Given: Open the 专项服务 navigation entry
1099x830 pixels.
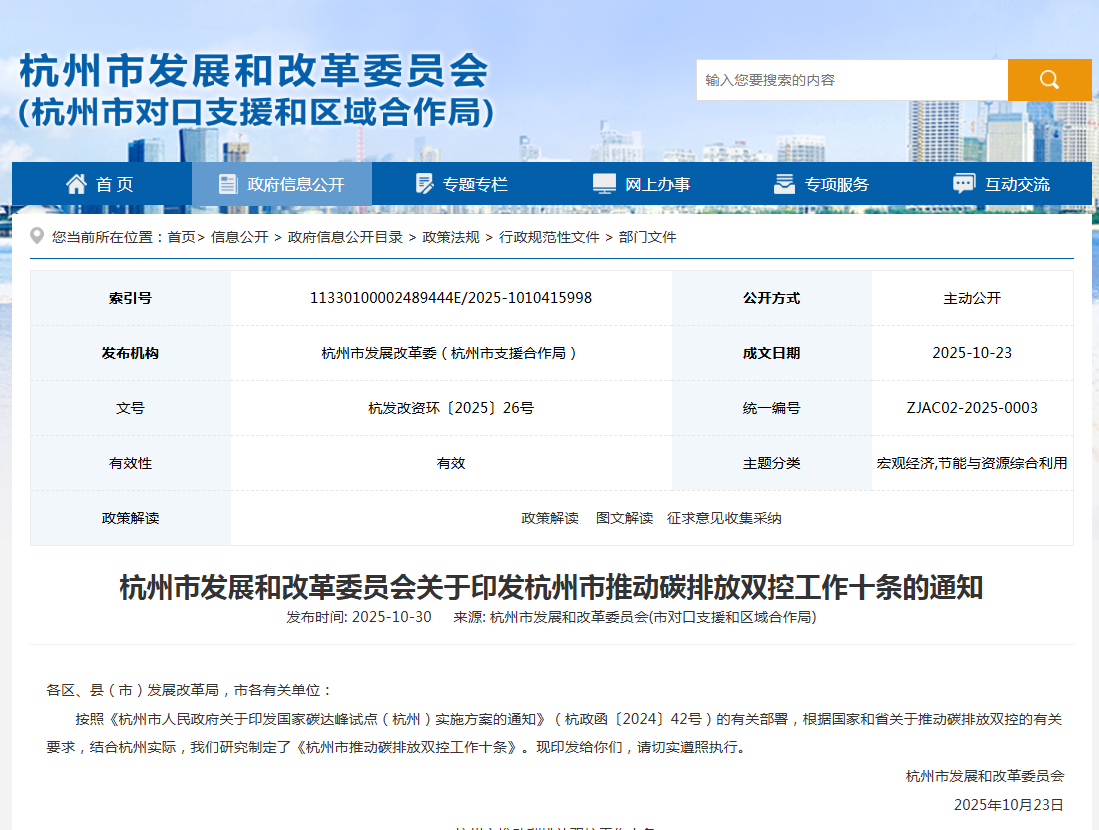Looking at the screenshot, I should click(837, 183).
